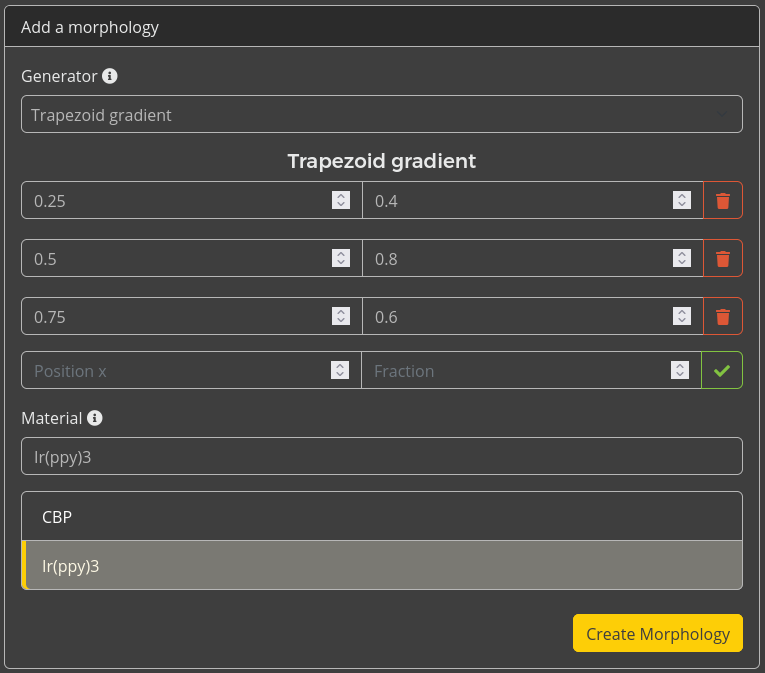This screenshot has width=765, height=673.
Task: Select Ir(ppy)3 from the material list
Action: [381, 566]
